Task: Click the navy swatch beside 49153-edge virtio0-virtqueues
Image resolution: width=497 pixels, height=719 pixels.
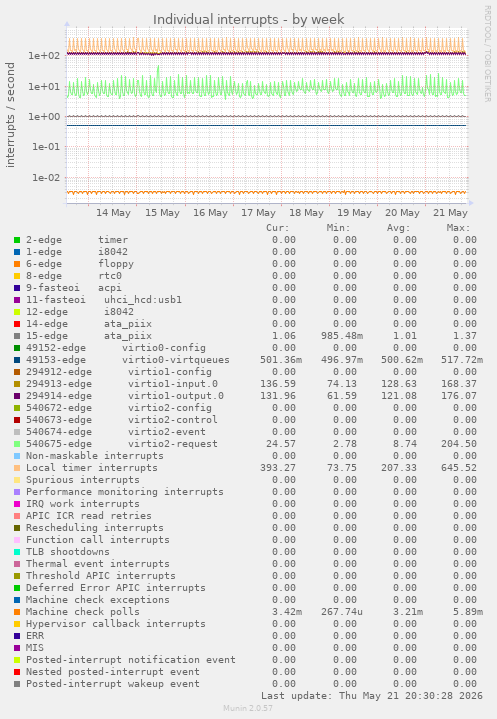Action: (17, 360)
